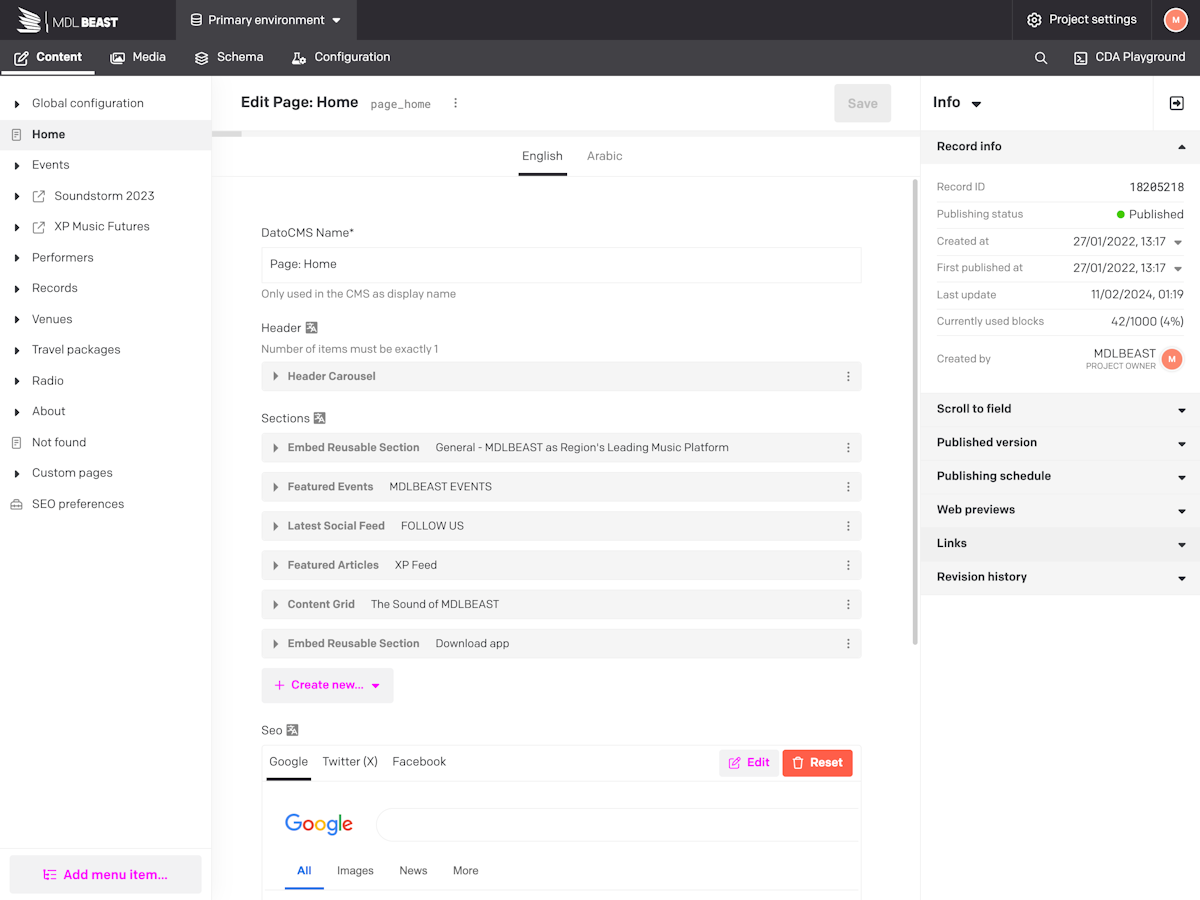1200x900 pixels.
Task: Open the Primary environment dropdown
Action: coord(266,20)
